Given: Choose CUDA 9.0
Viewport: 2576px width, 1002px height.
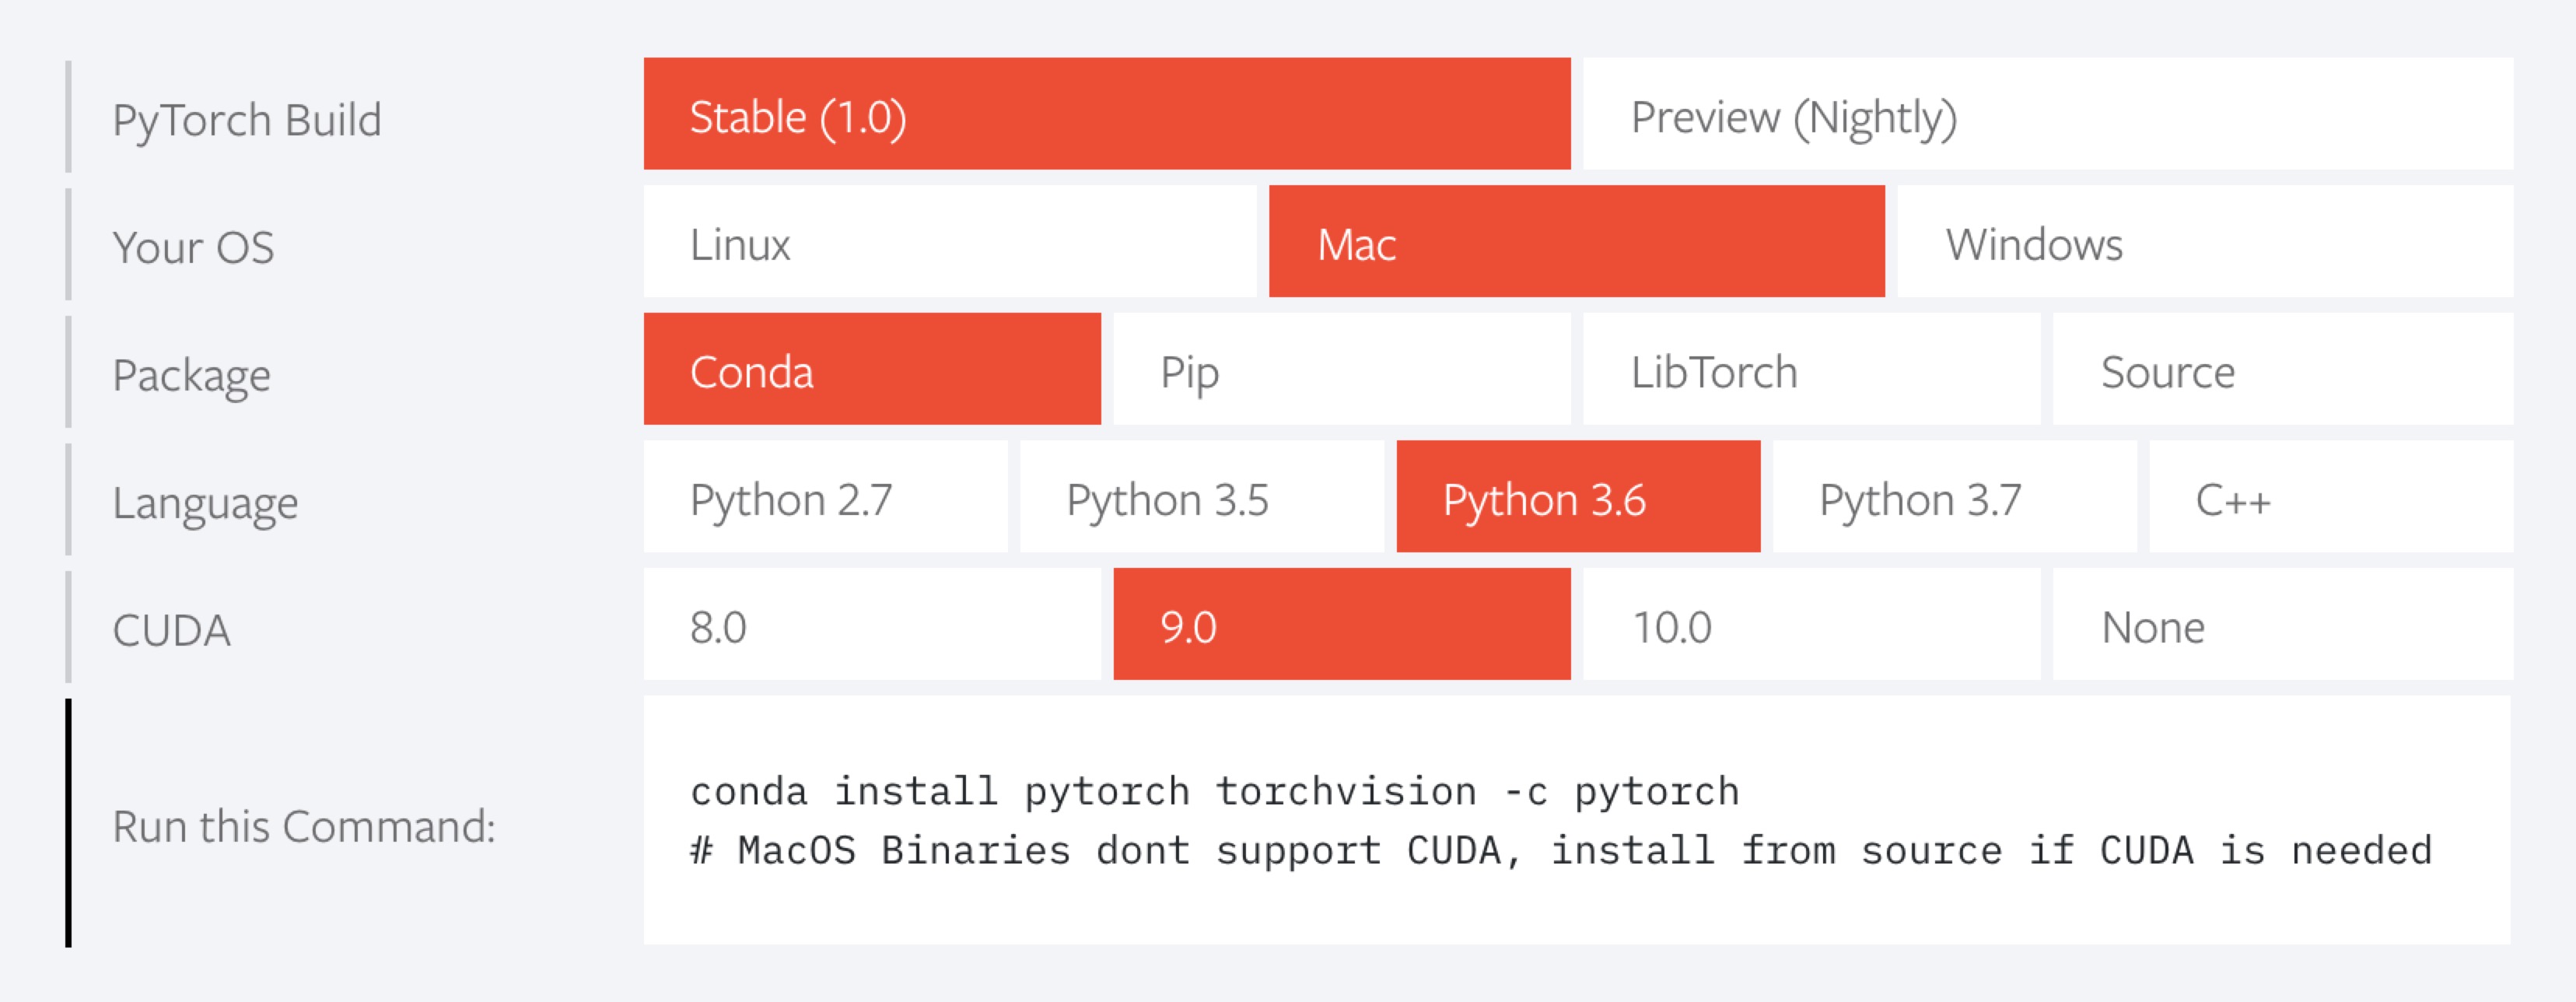Looking at the screenshot, I should tap(1340, 625).
